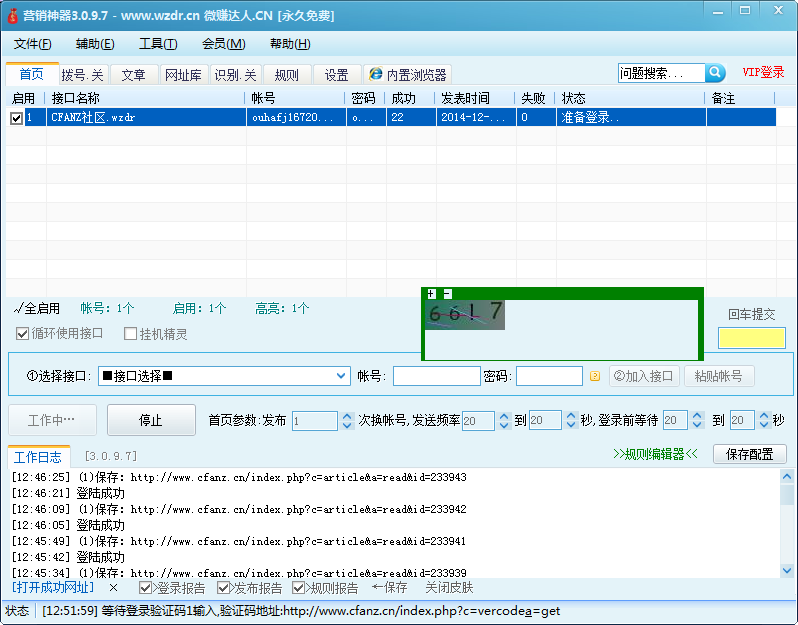
Task: Click the minus icon on captcha panel
Action: coord(447,294)
